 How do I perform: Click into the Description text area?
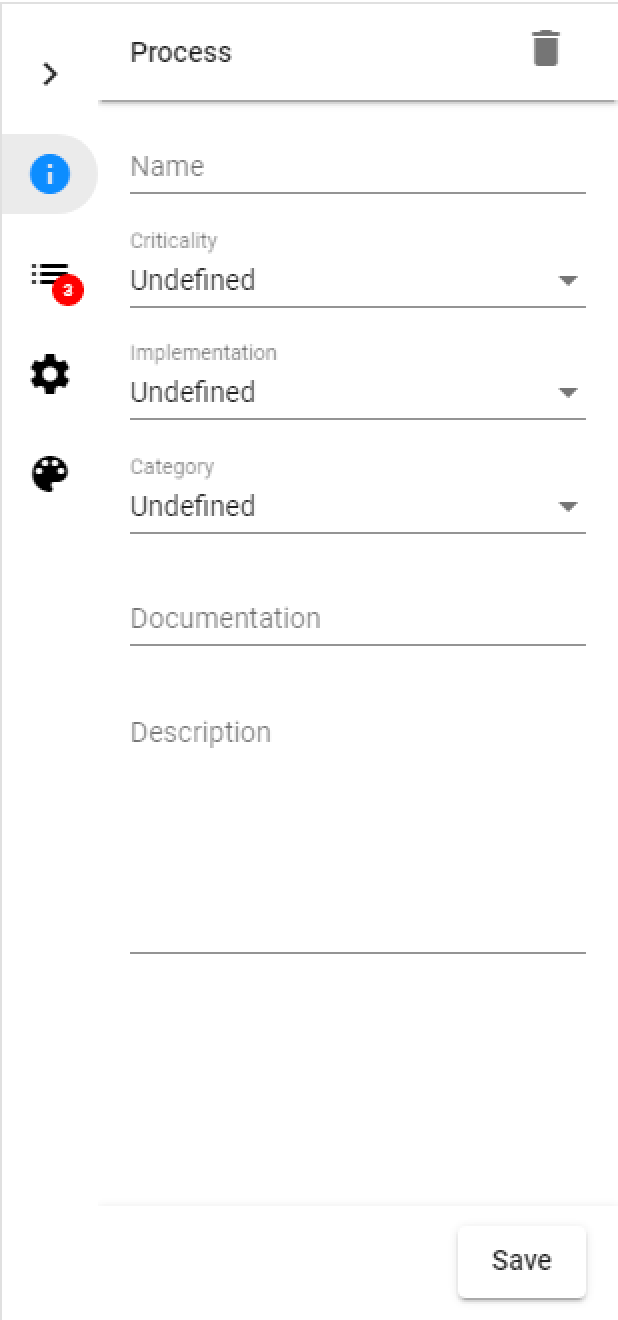[x=357, y=830]
